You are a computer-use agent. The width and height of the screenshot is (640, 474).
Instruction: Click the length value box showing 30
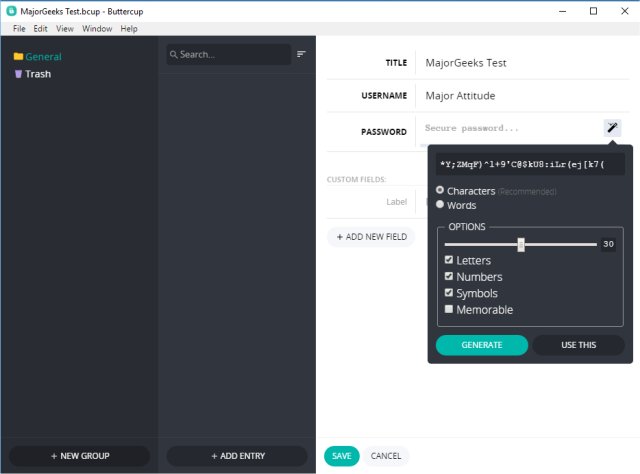[608, 244]
